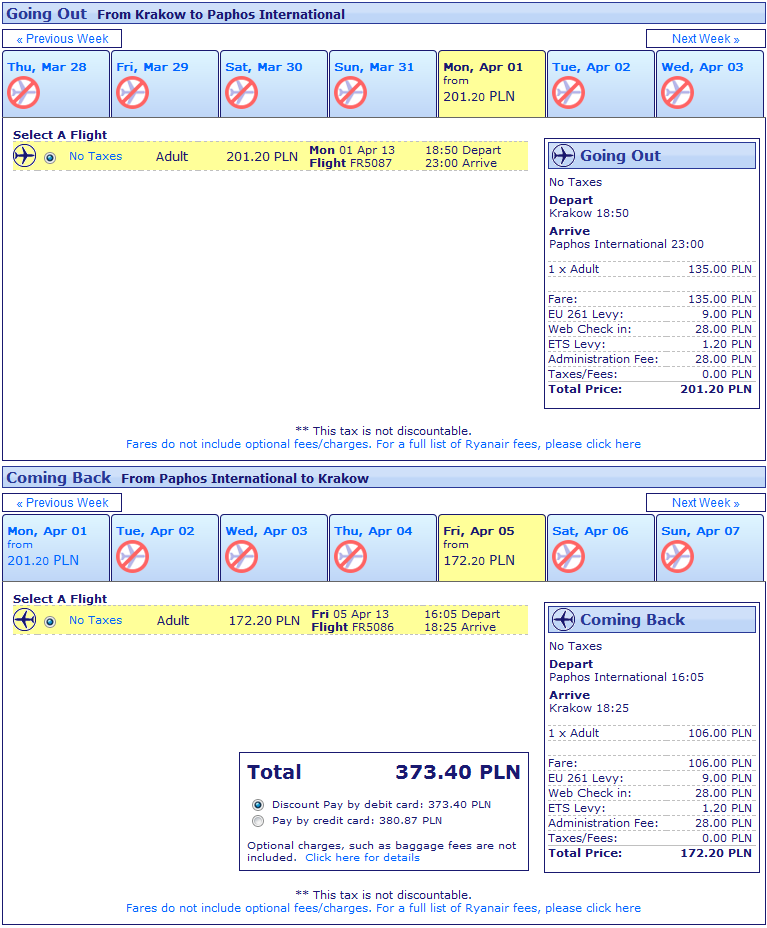Click no-flight icon under Sat, Mar 30
Screen dimensions: 767x928
coord(241,93)
